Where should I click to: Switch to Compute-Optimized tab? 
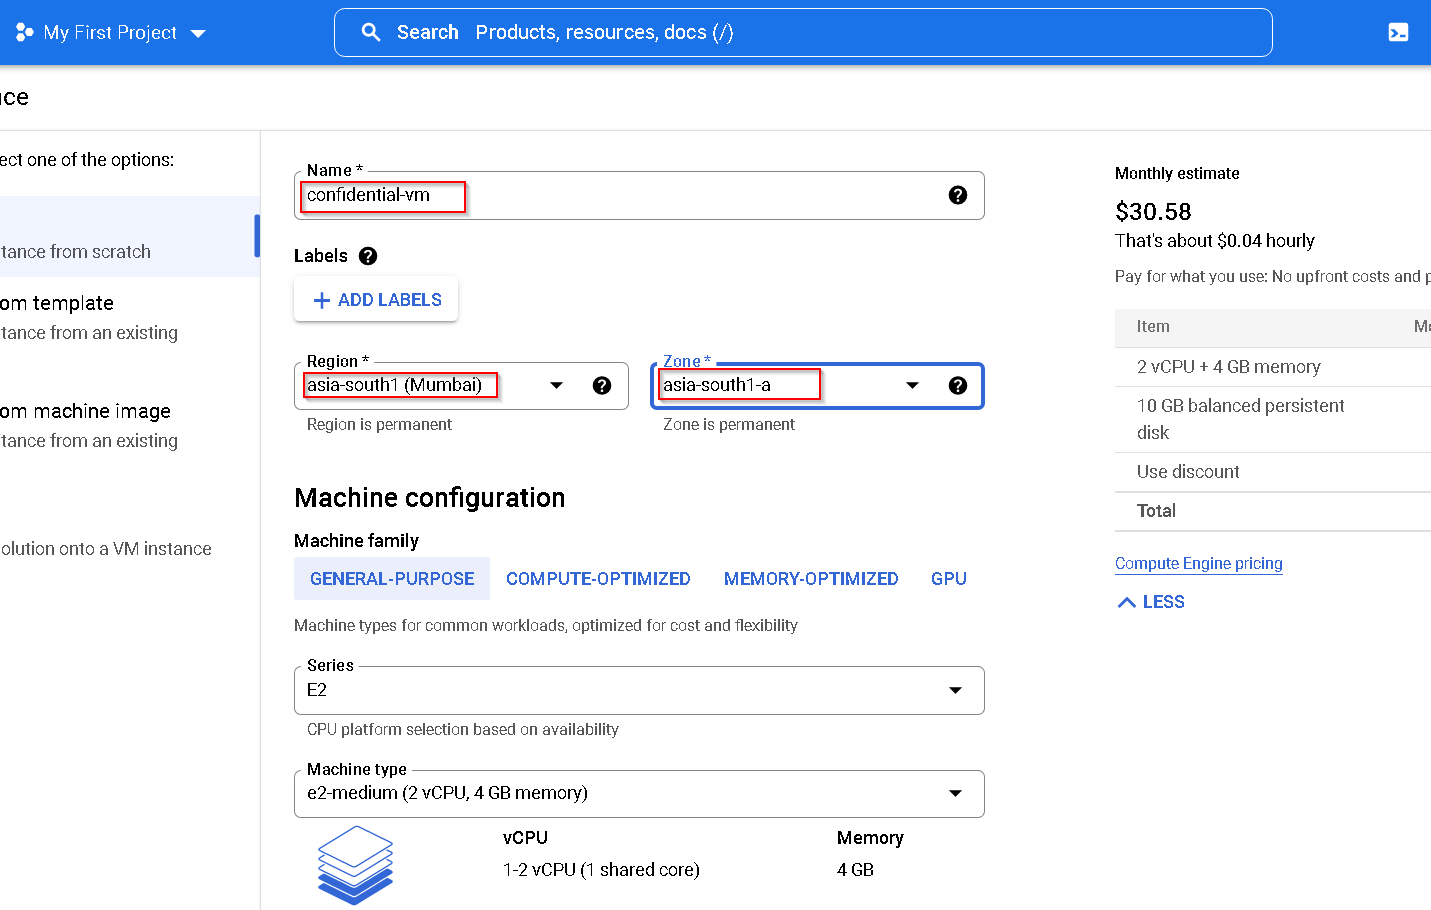pos(598,579)
